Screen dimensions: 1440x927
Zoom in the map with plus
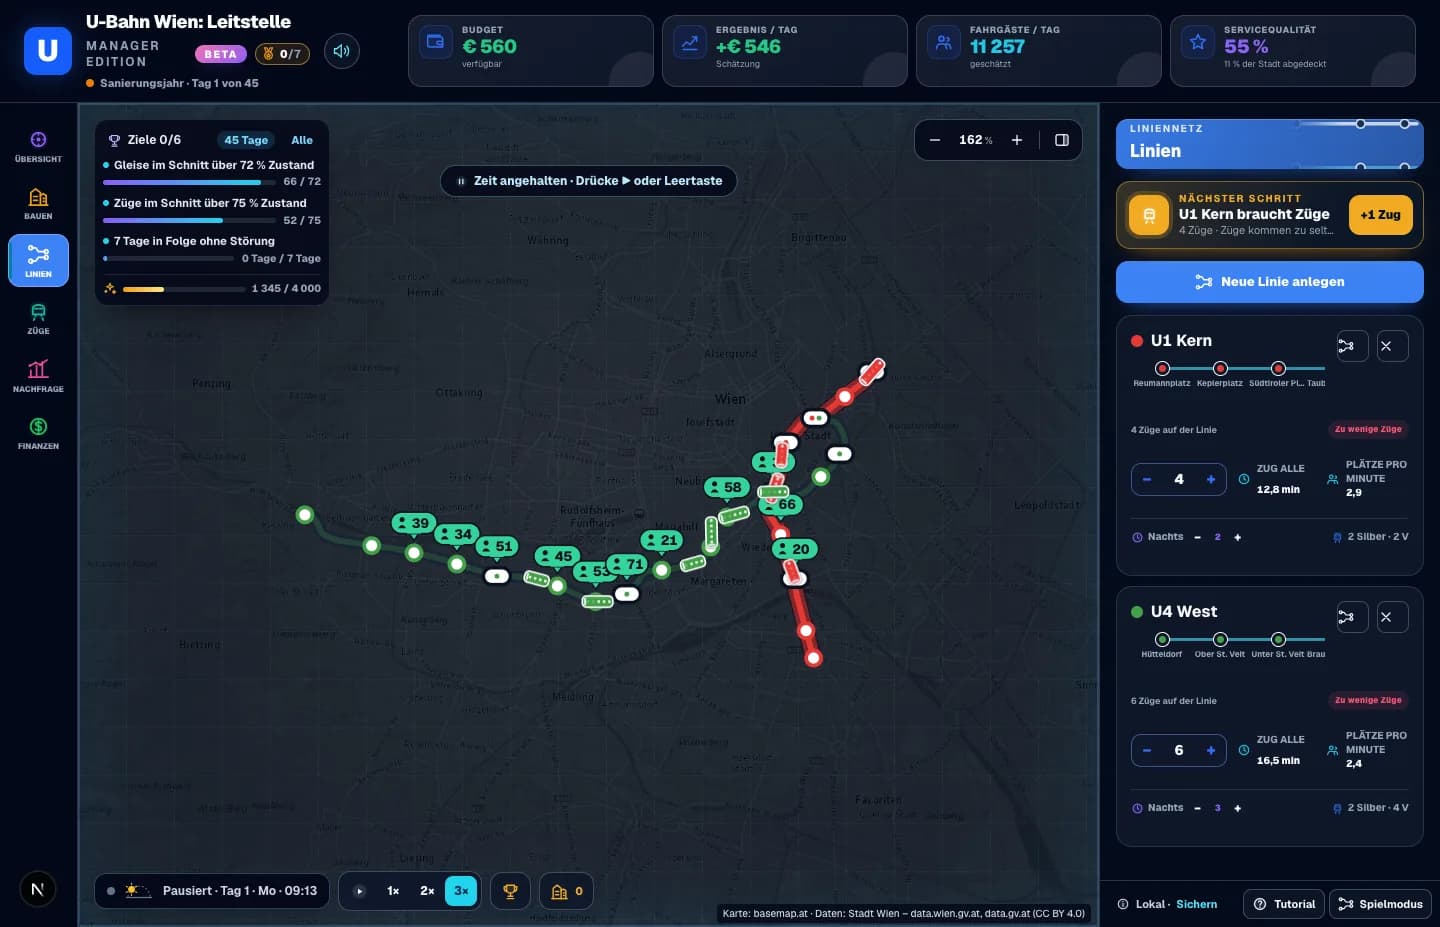[x=1017, y=140]
